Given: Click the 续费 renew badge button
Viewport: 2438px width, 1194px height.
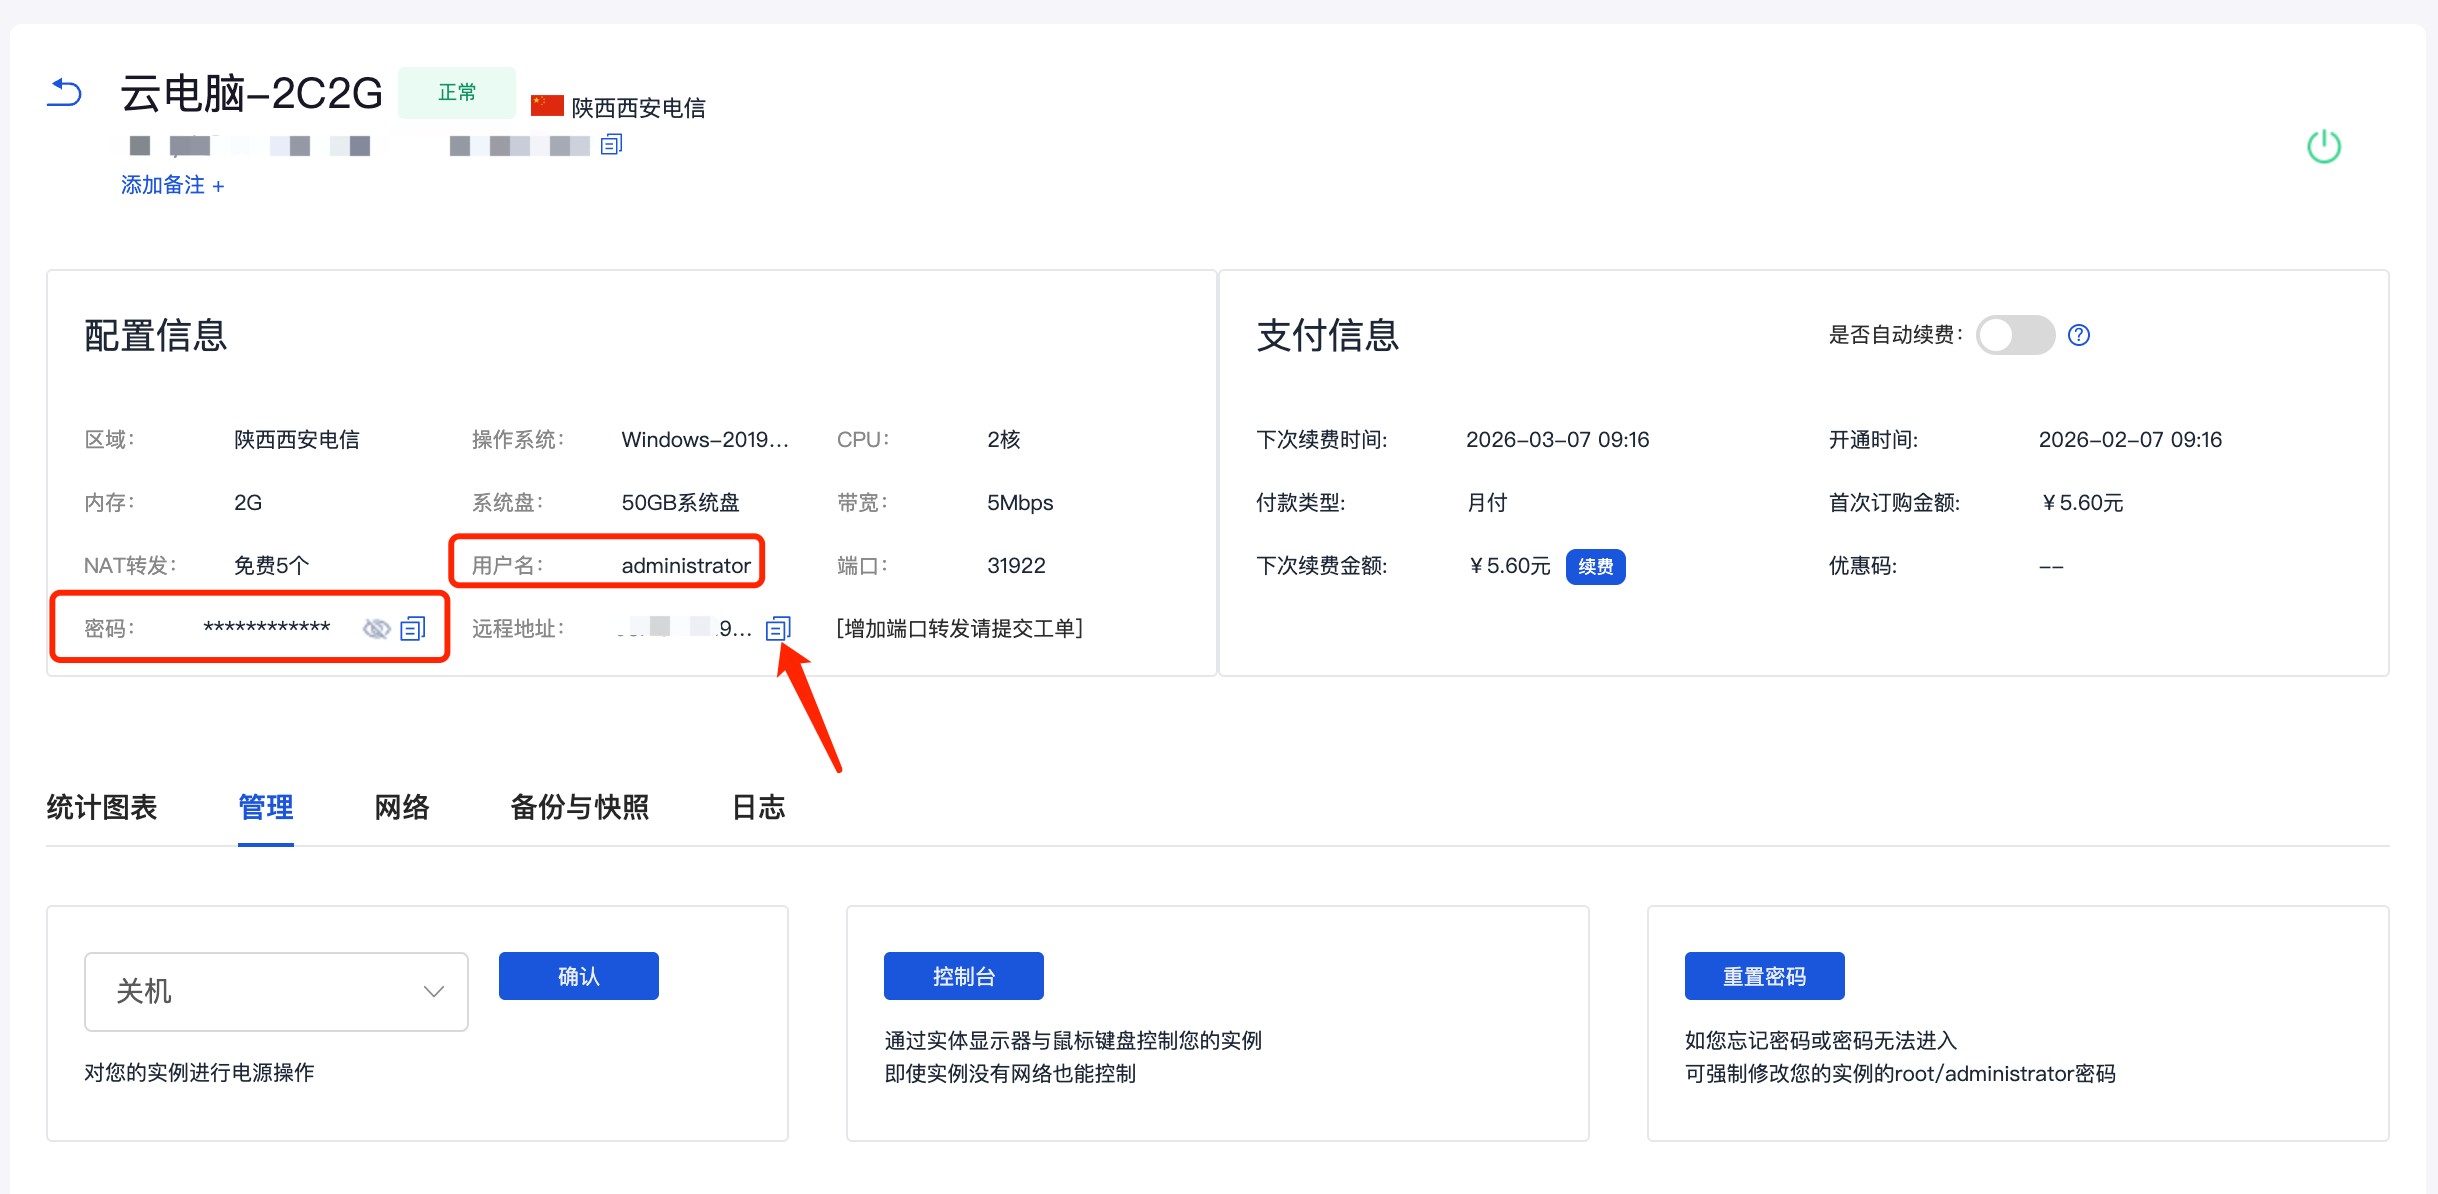Looking at the screenshot, I should [x=1595, y=567].
